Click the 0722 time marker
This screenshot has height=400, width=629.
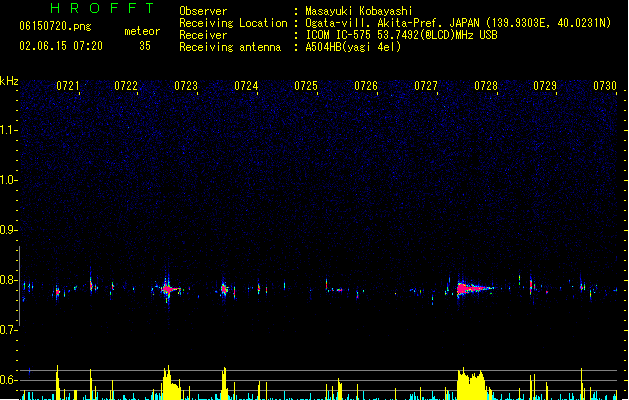click(x=126, y=86)
